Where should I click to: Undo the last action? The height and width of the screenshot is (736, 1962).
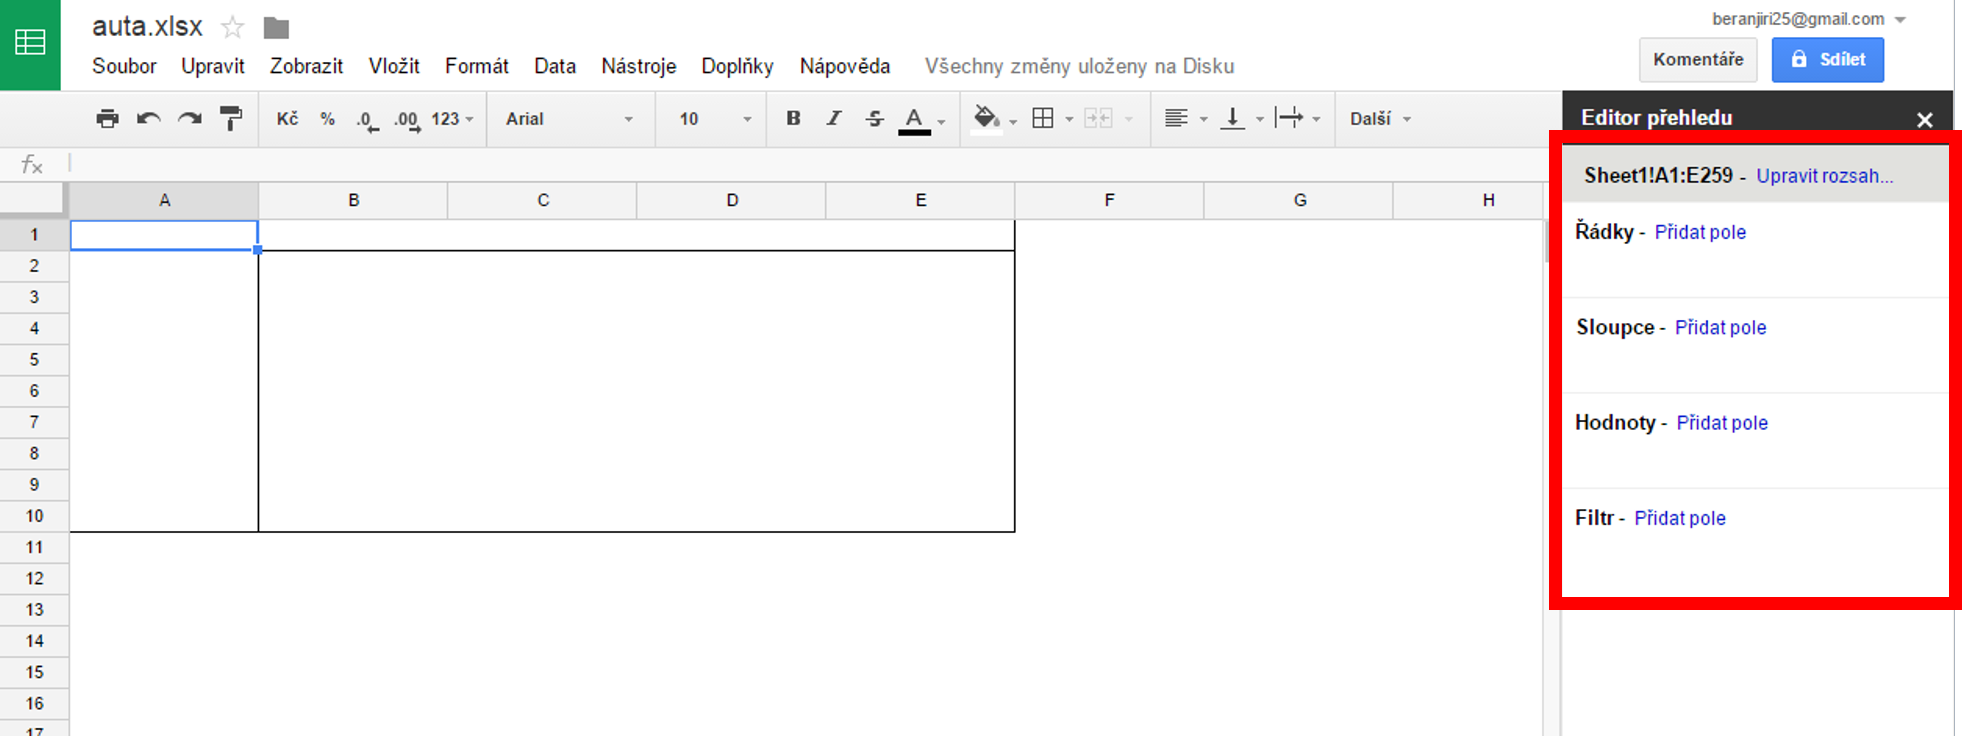[x=149, y=119]
